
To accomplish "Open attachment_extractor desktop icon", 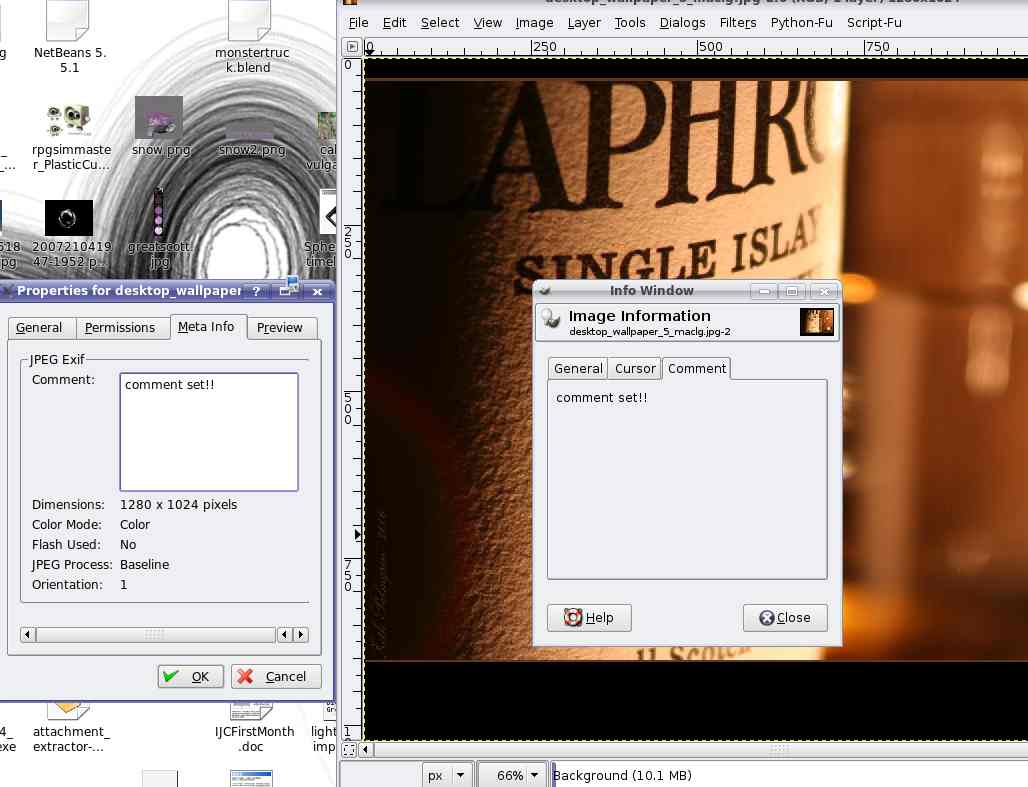I will 68,710.
